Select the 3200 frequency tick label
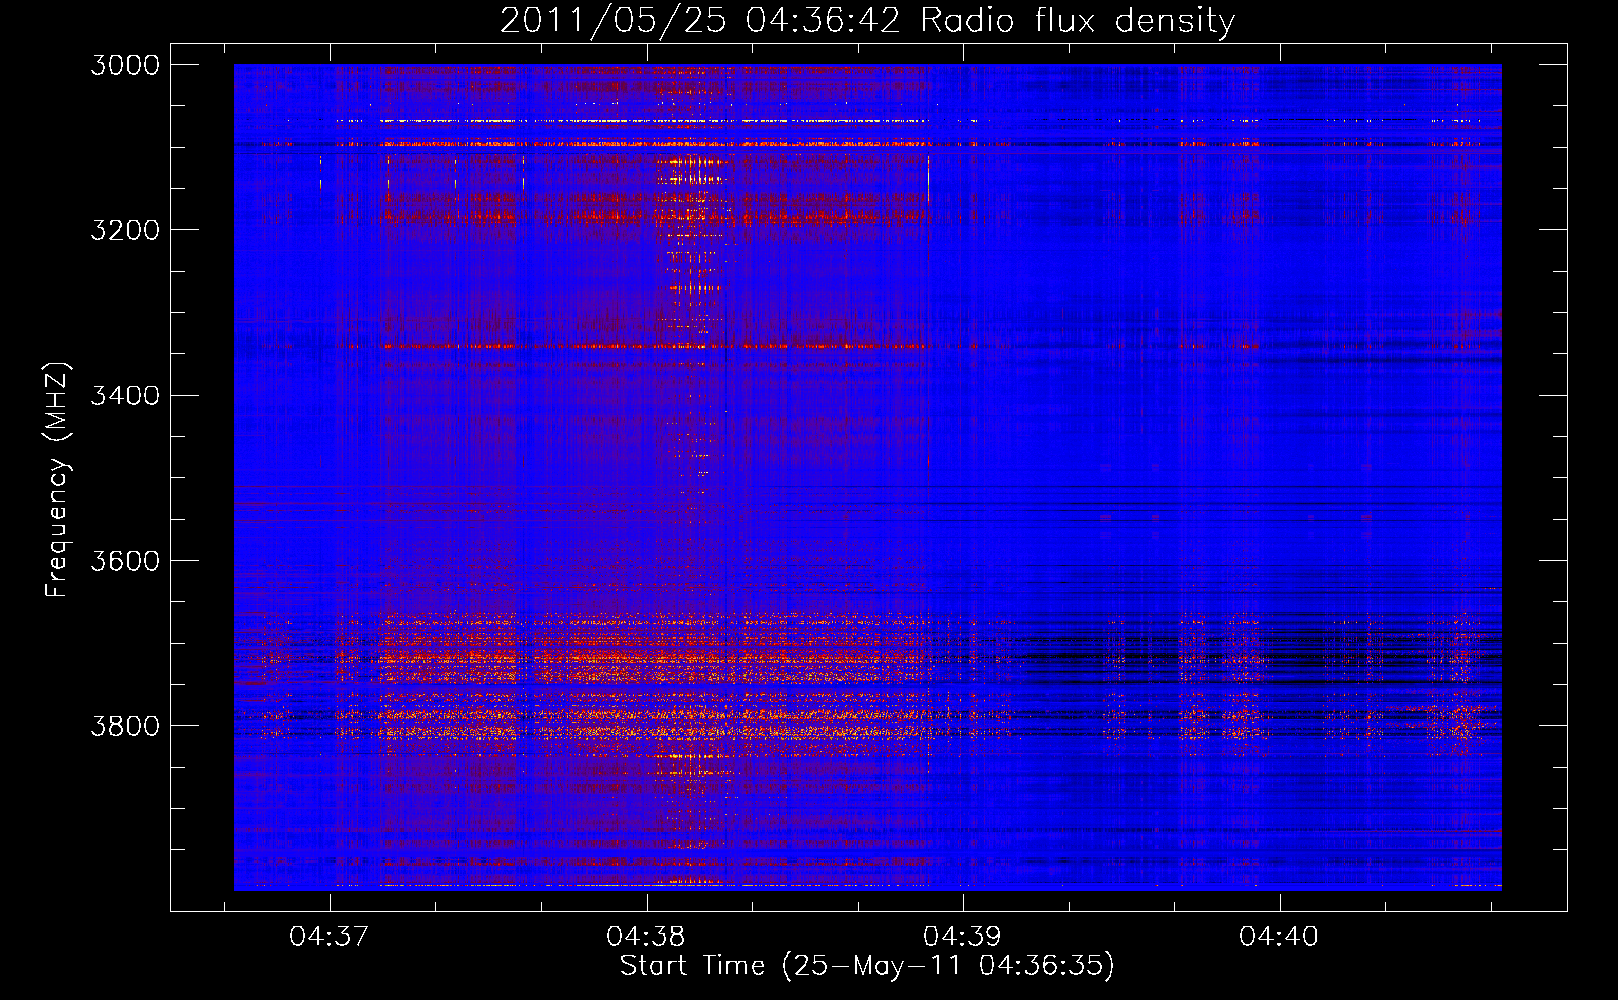This screenshot has width=1618, height=1000. tap(125, 230)
